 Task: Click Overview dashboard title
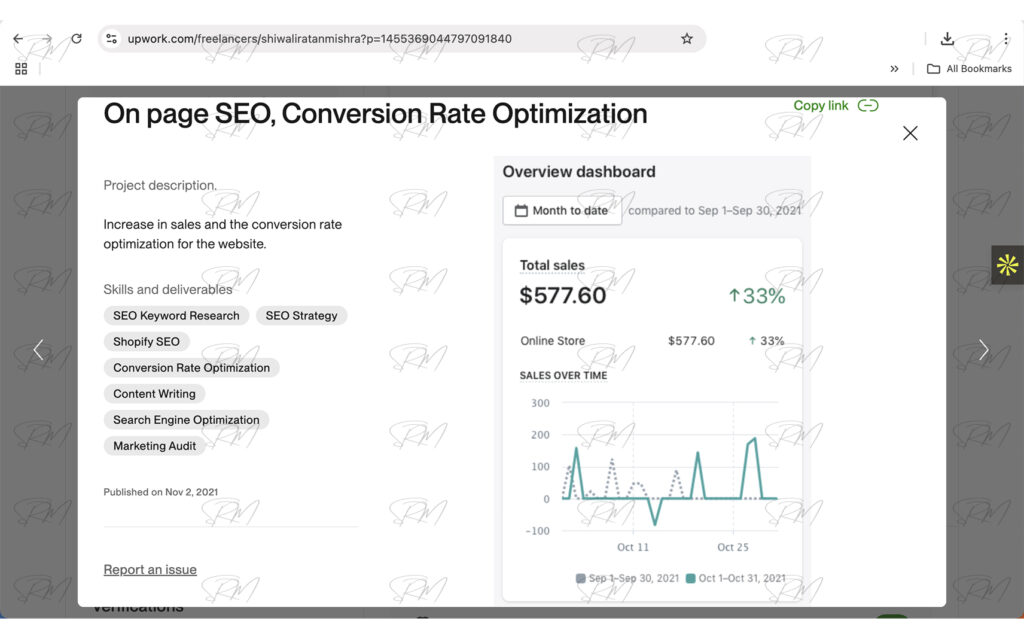tap(579, 172)
